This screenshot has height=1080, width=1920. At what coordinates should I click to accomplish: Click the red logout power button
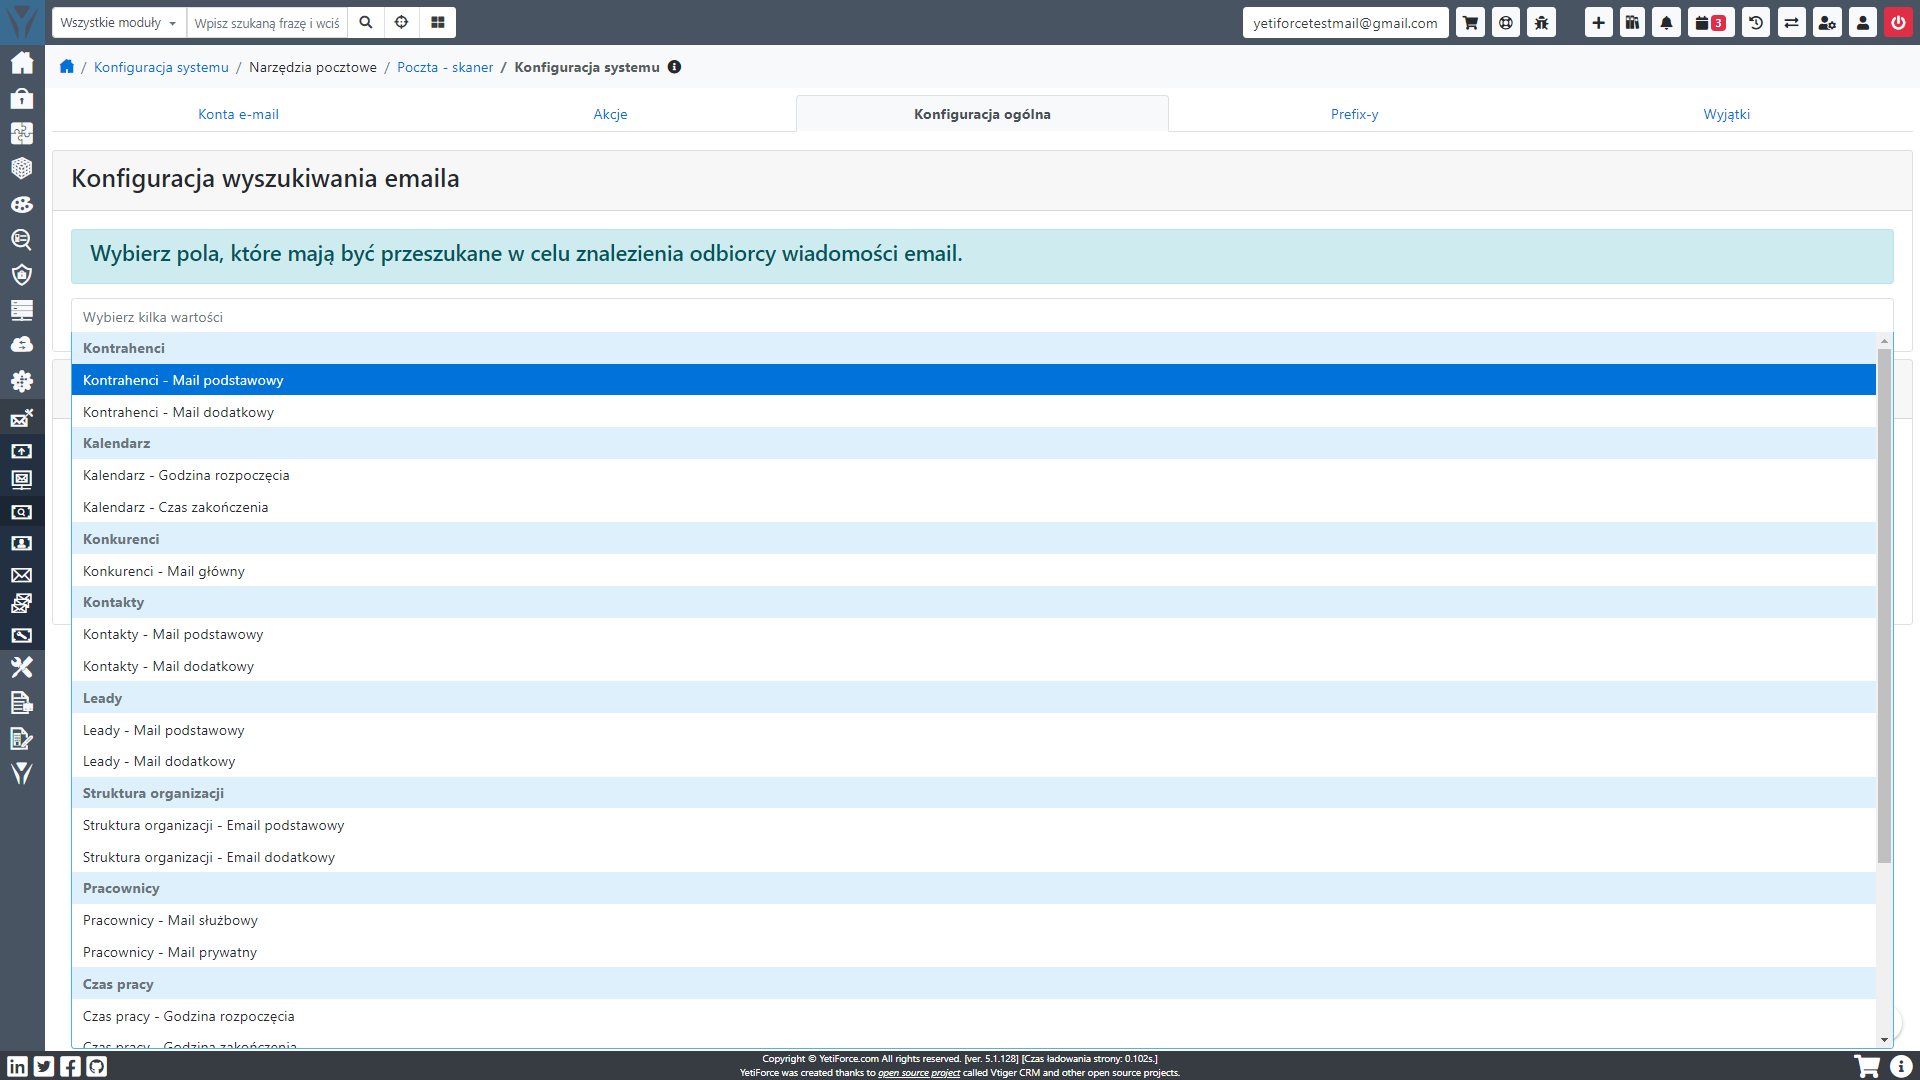tap(1898, 23)
